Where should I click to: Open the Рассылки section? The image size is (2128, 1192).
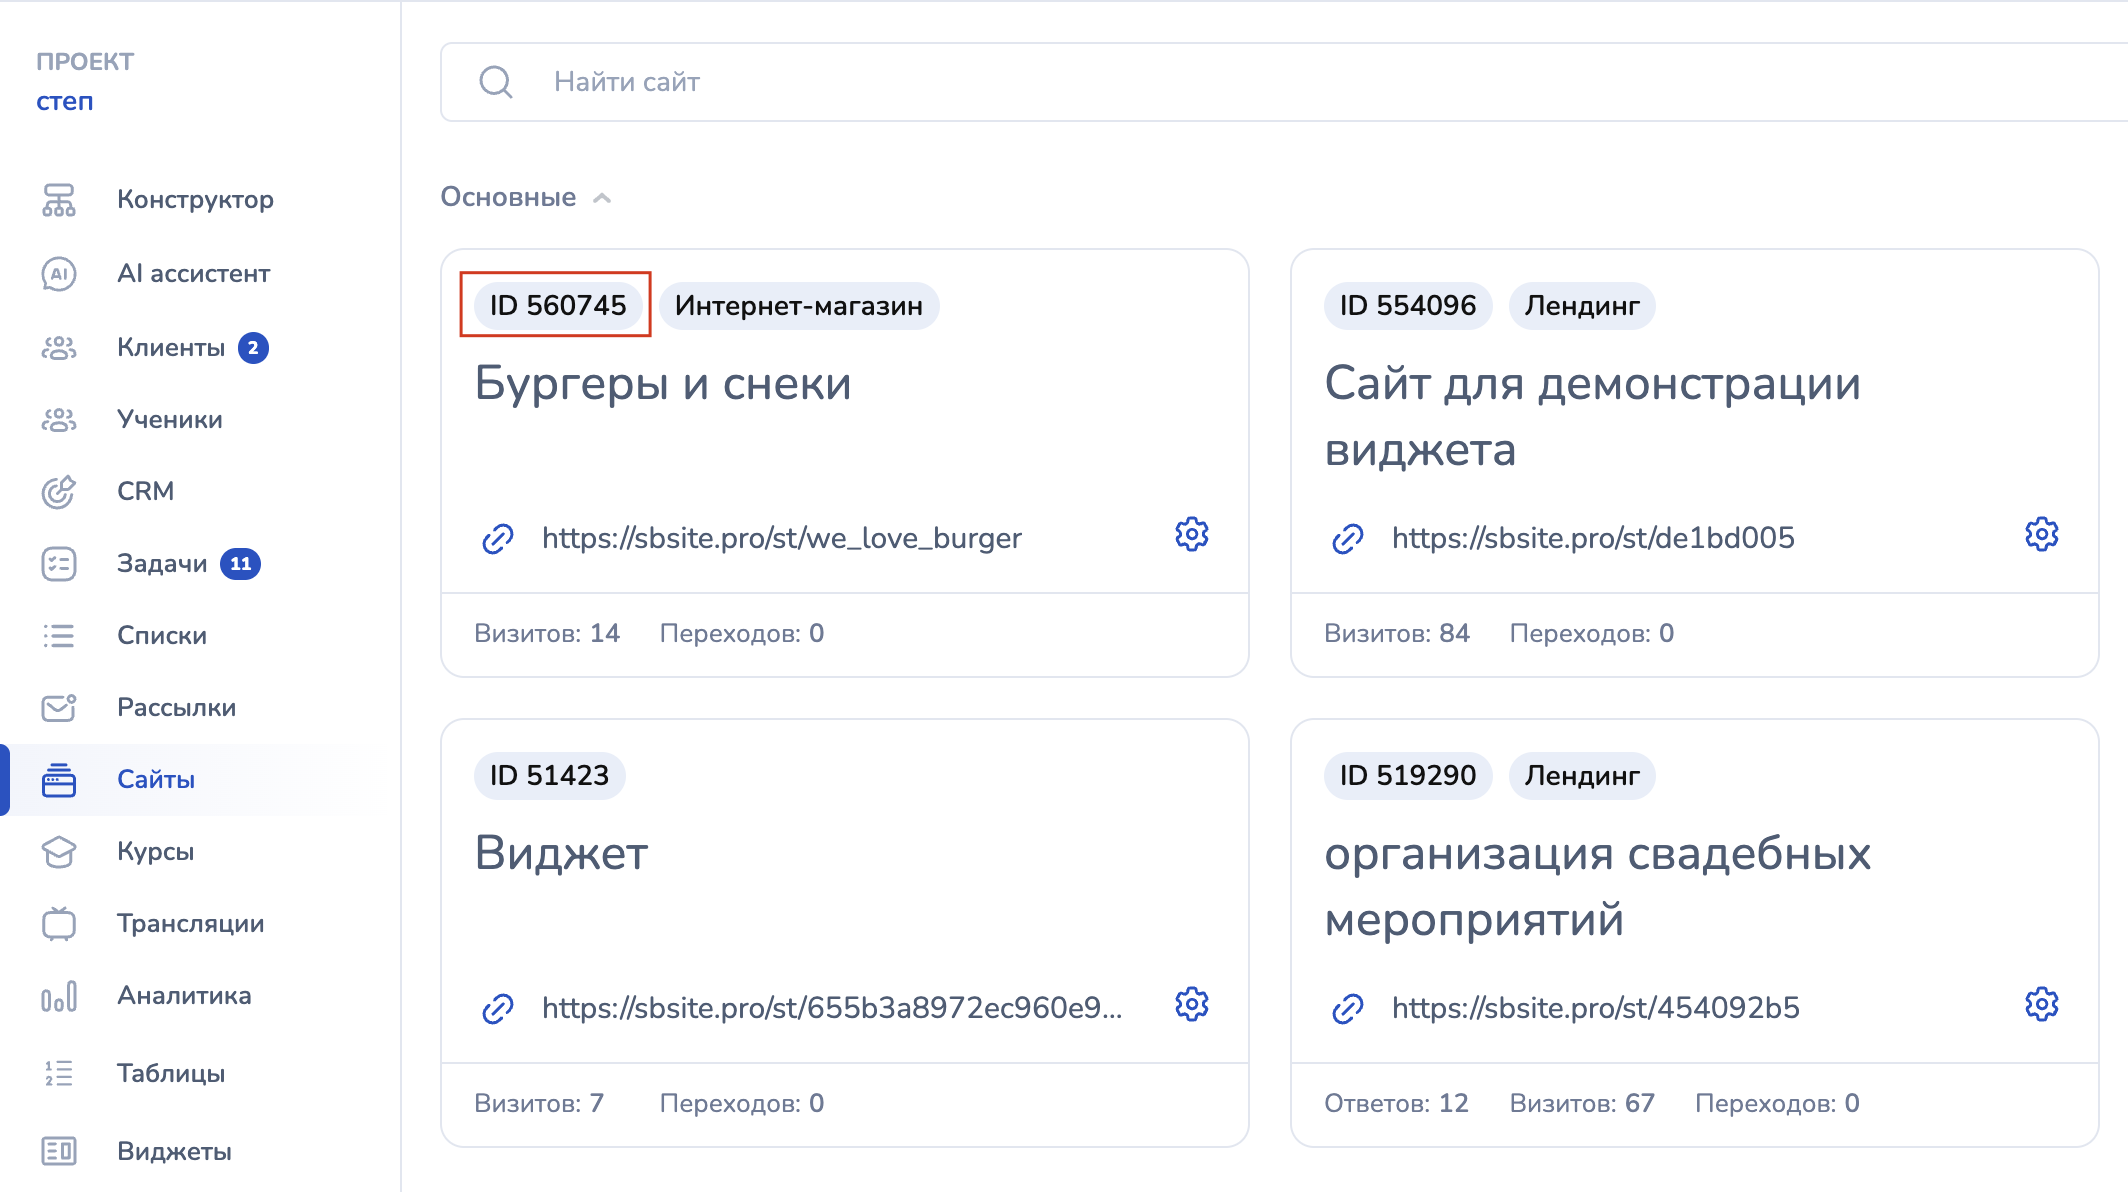coord(176,708)
